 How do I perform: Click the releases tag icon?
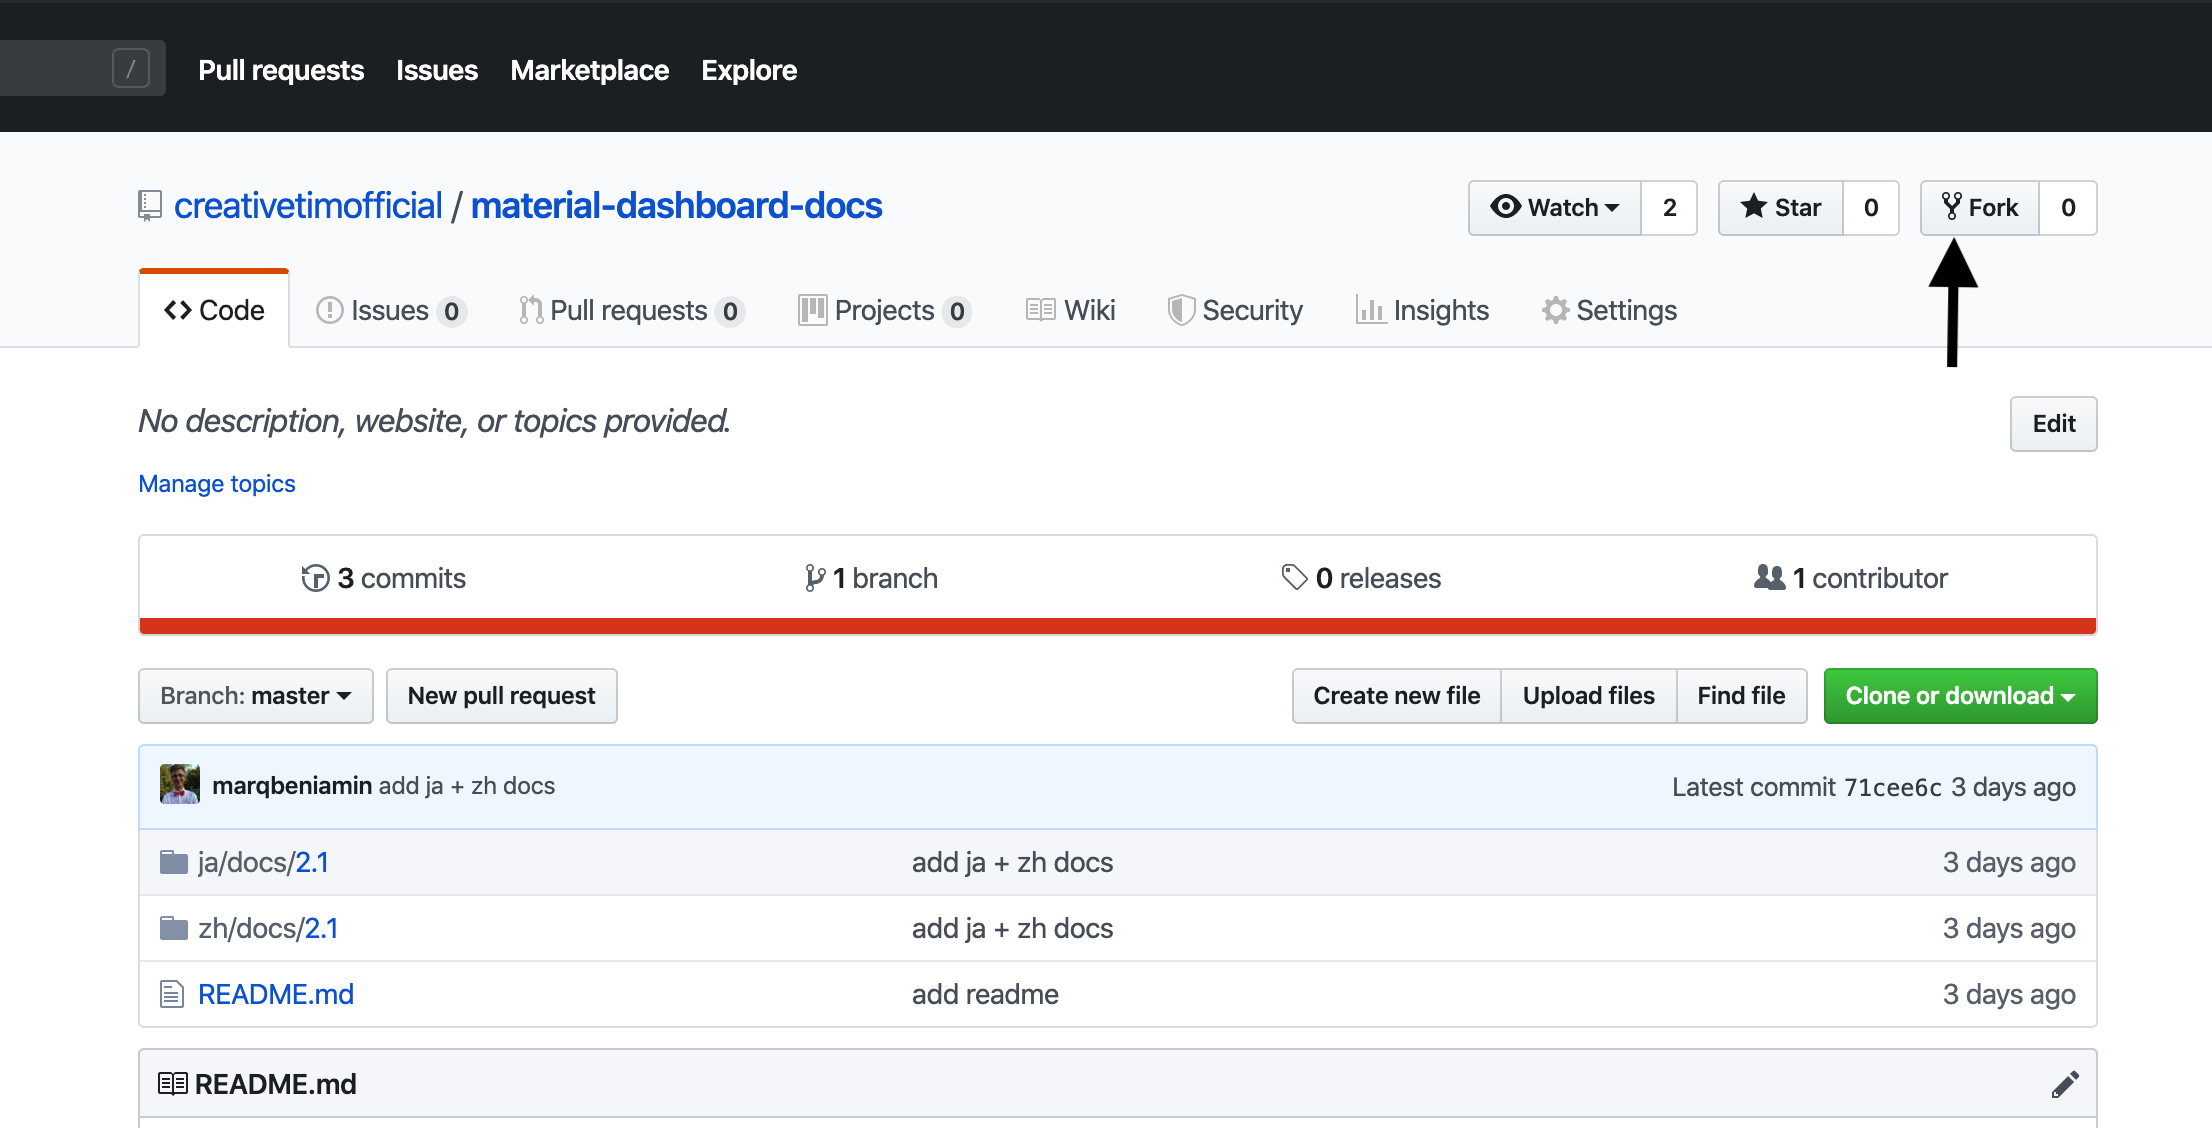pos(1294,577)
